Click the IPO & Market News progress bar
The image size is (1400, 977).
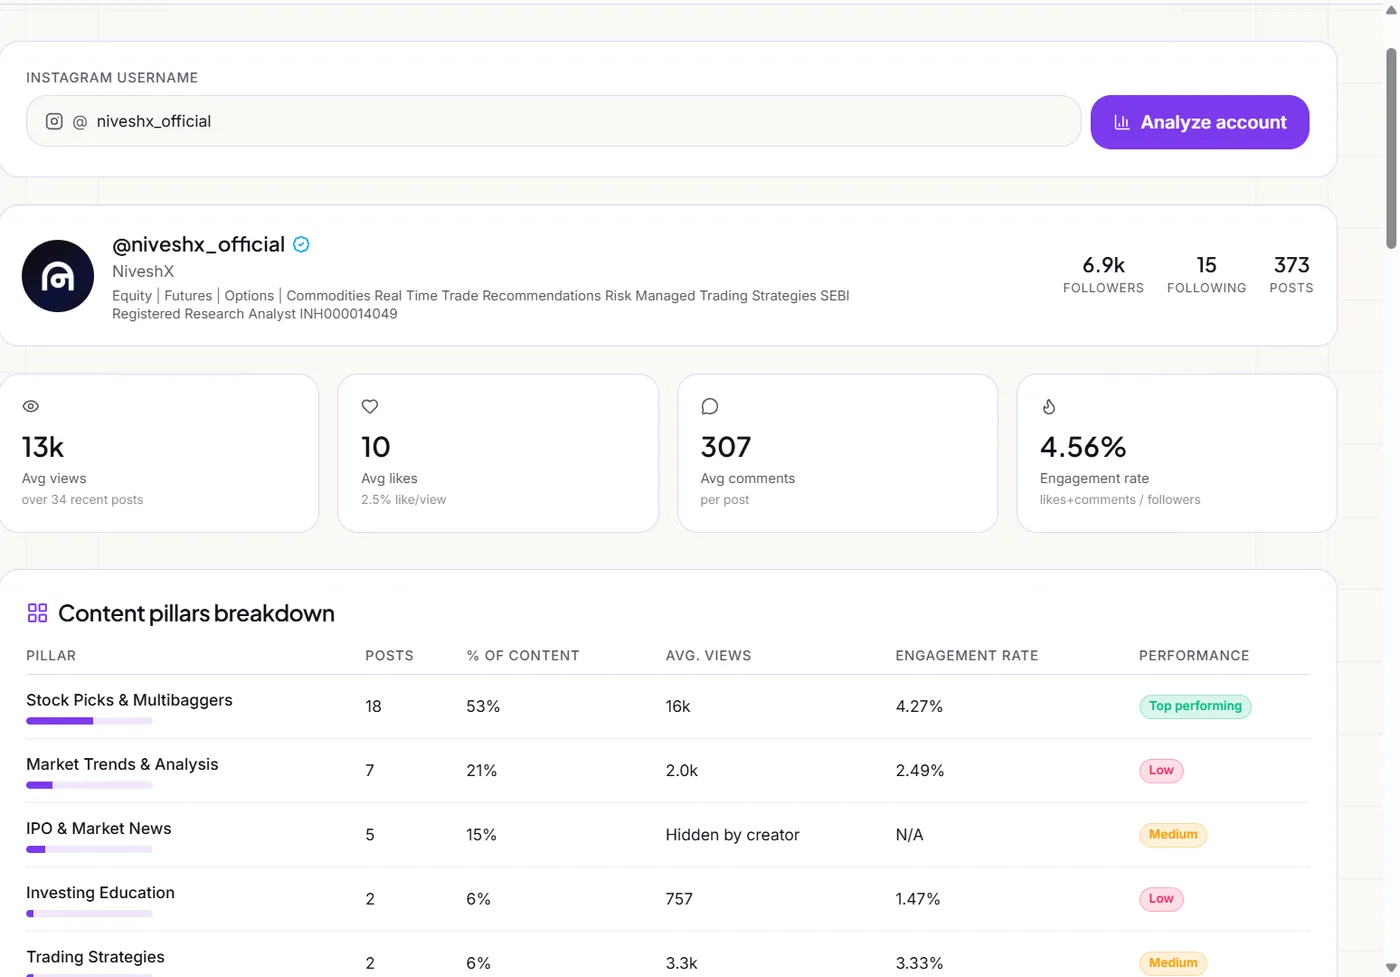(89, 849)
